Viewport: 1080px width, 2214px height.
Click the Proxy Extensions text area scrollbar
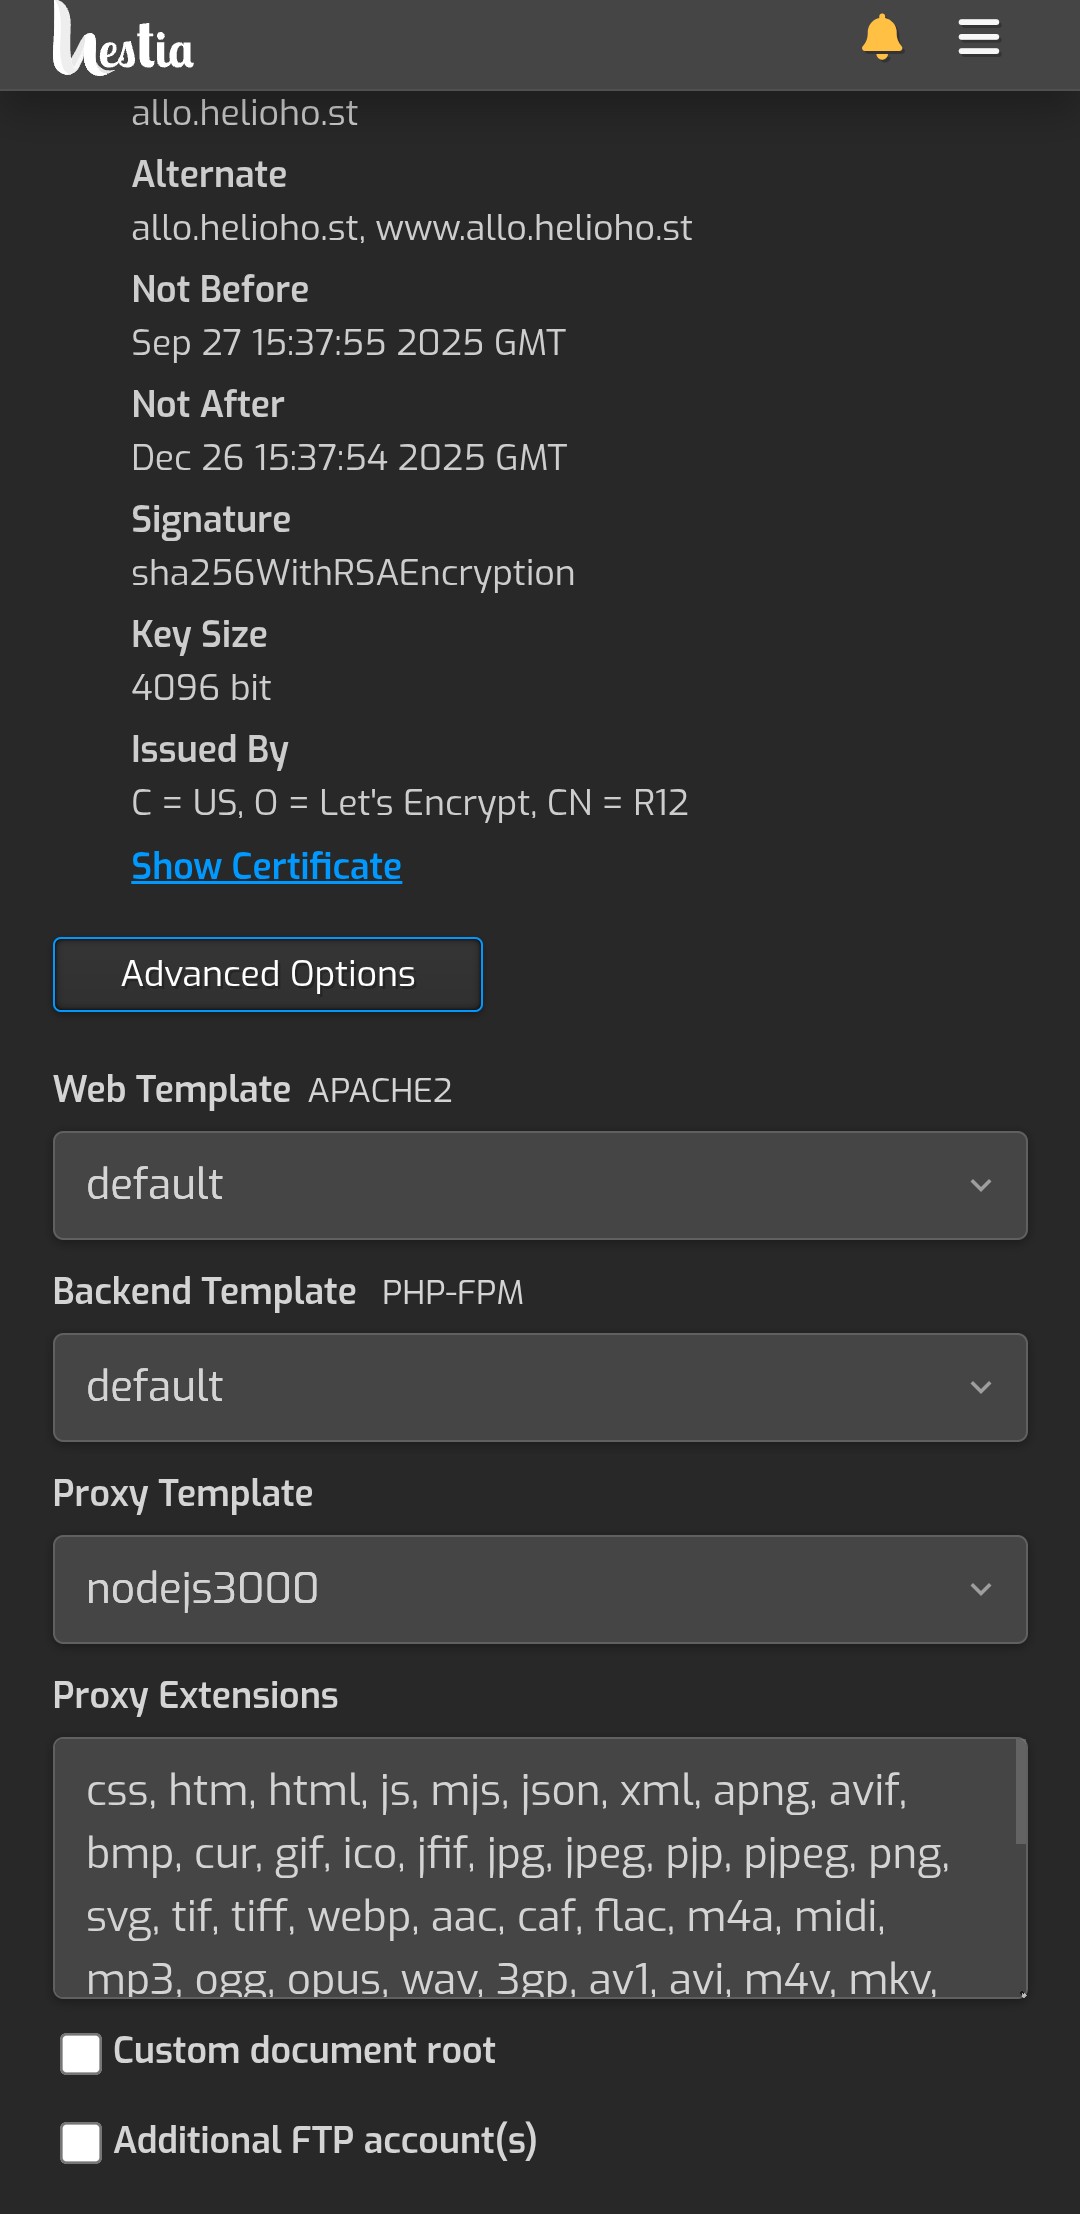pos(1020,1792)
